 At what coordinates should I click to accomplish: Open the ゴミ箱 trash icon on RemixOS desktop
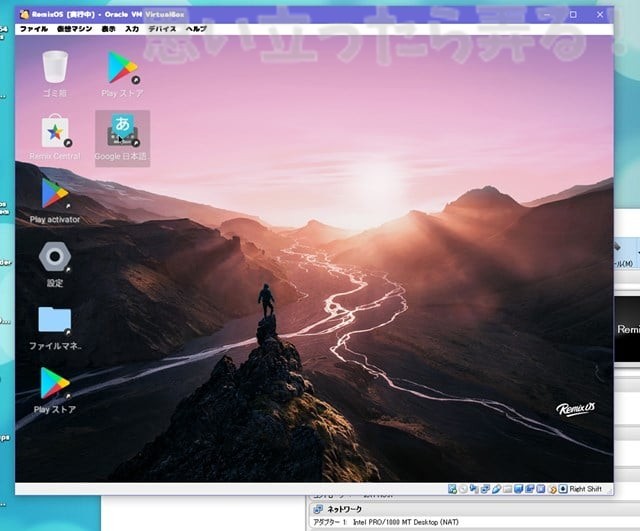[x=55, y=73]
